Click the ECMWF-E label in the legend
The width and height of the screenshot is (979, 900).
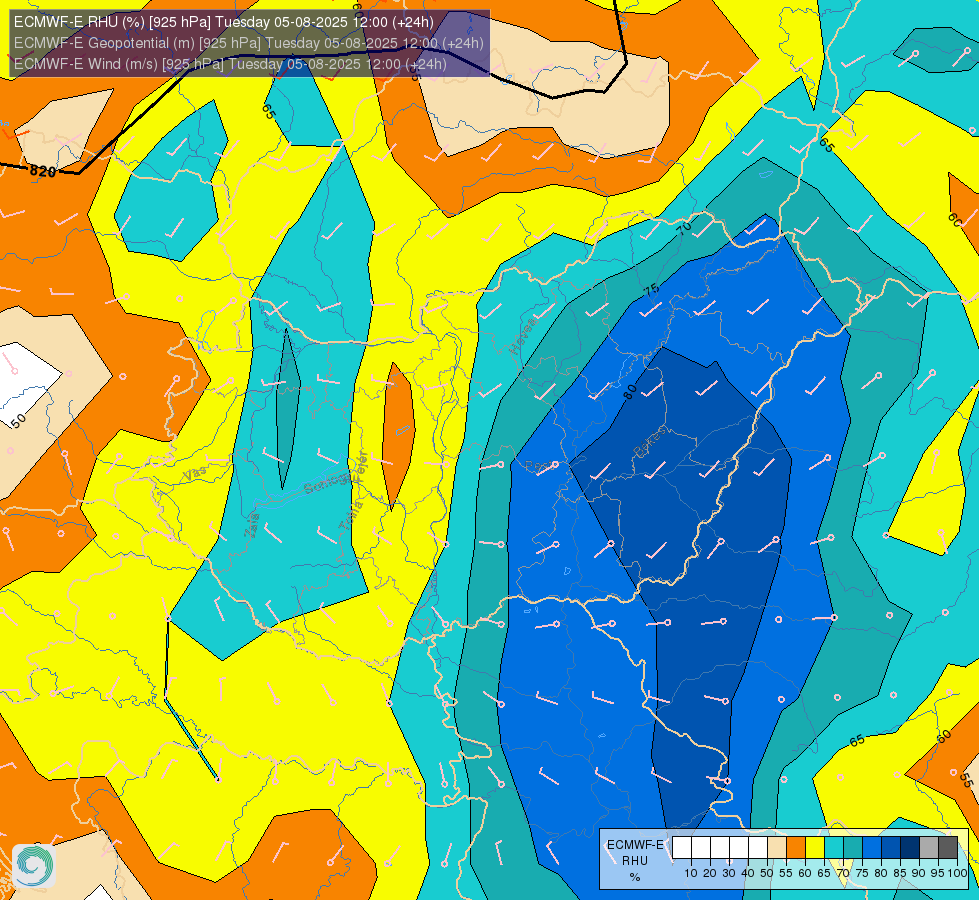coord(635,845)
